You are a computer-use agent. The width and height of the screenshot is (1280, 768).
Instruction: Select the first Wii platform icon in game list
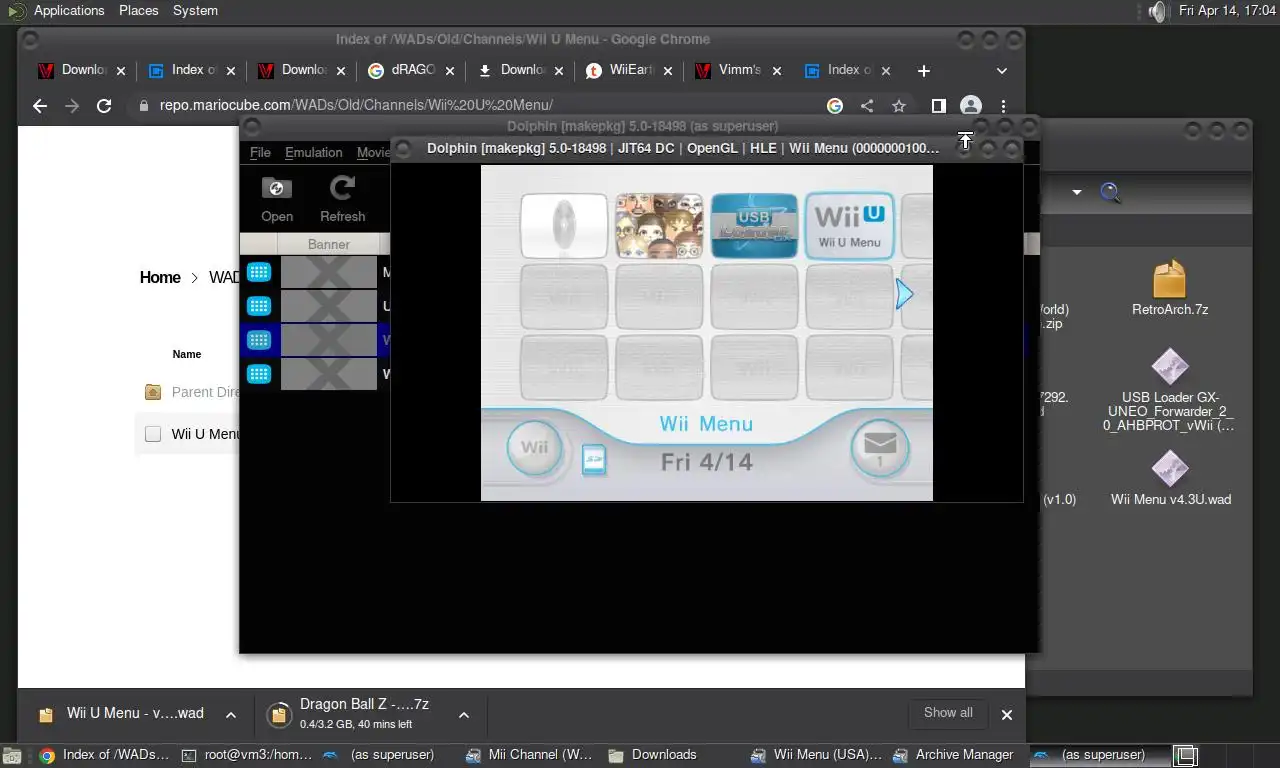(x=259, y=272)
